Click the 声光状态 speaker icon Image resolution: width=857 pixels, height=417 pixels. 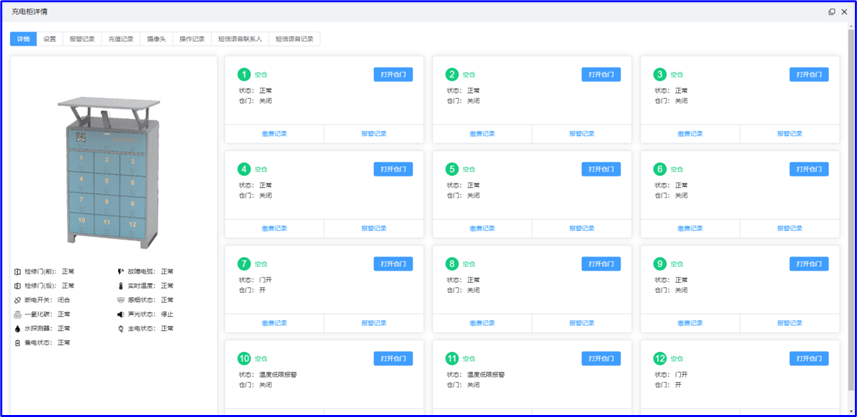[121, 314]
